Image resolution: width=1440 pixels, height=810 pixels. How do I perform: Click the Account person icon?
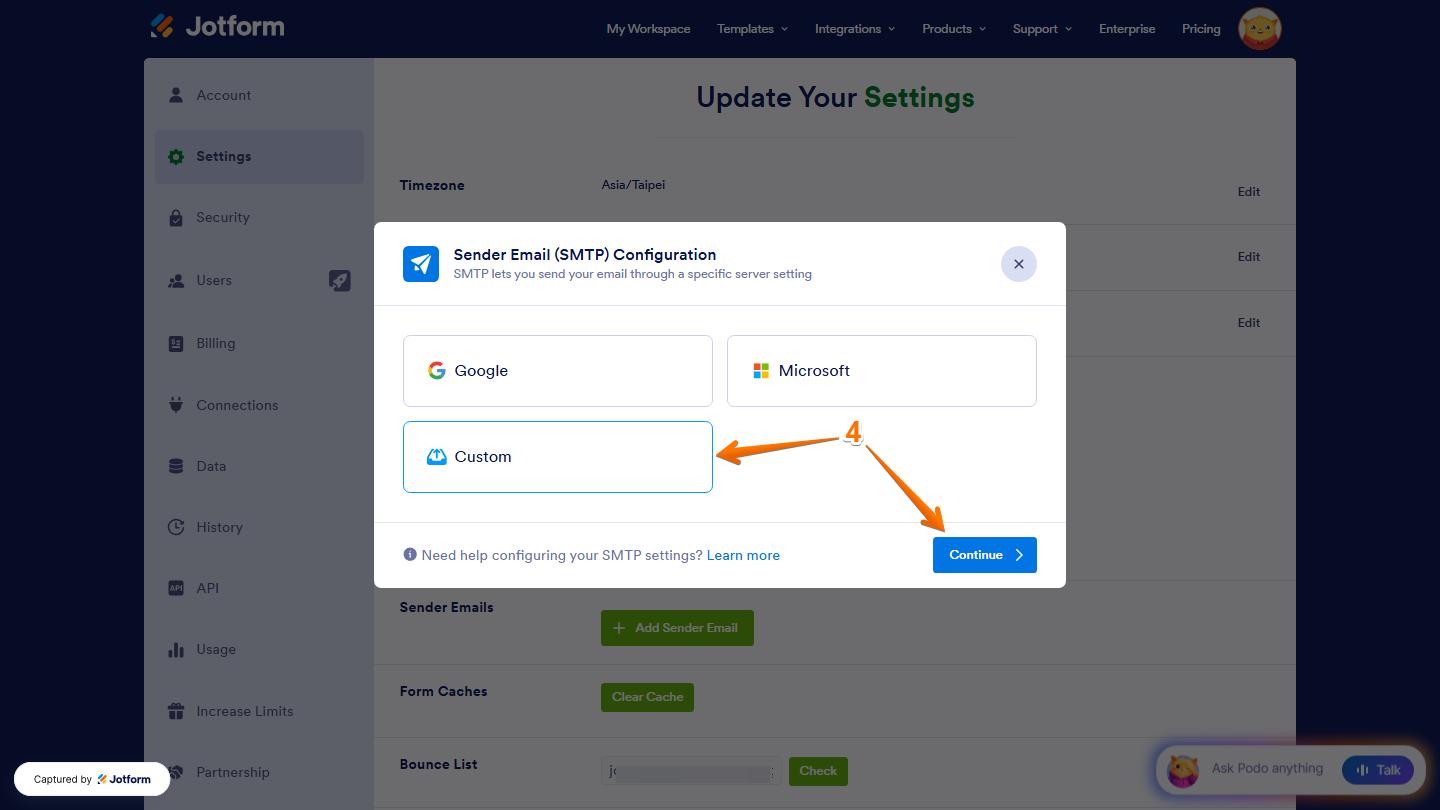176,95
